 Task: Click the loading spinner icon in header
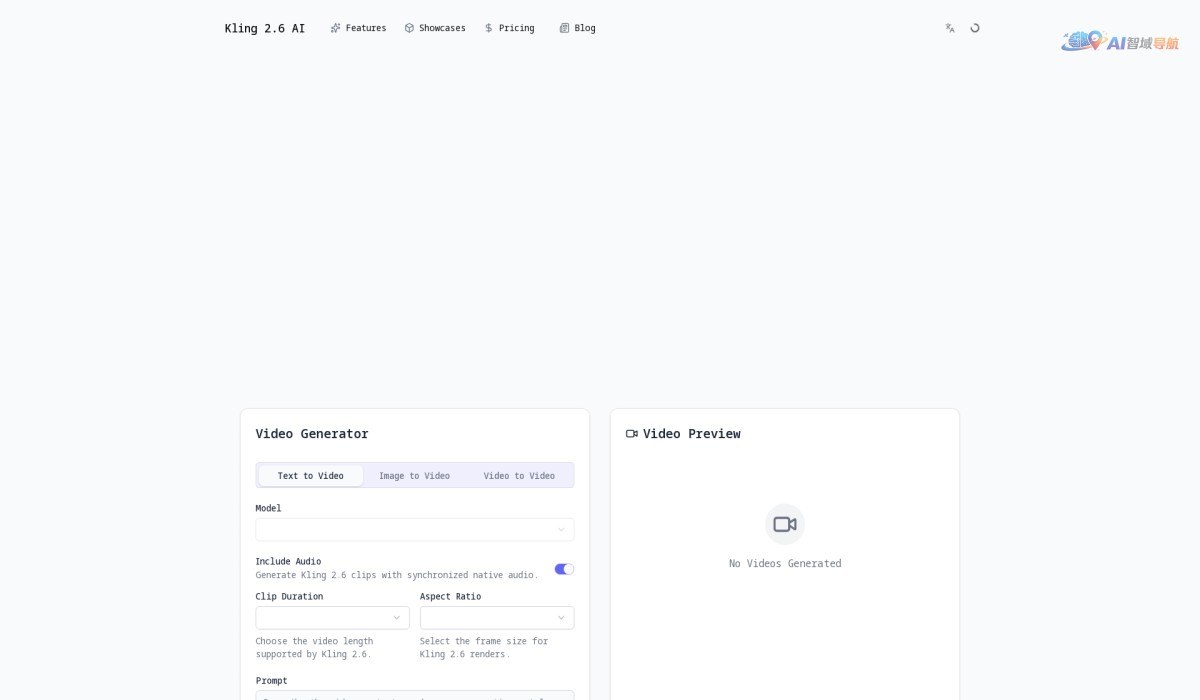(975, 28)
